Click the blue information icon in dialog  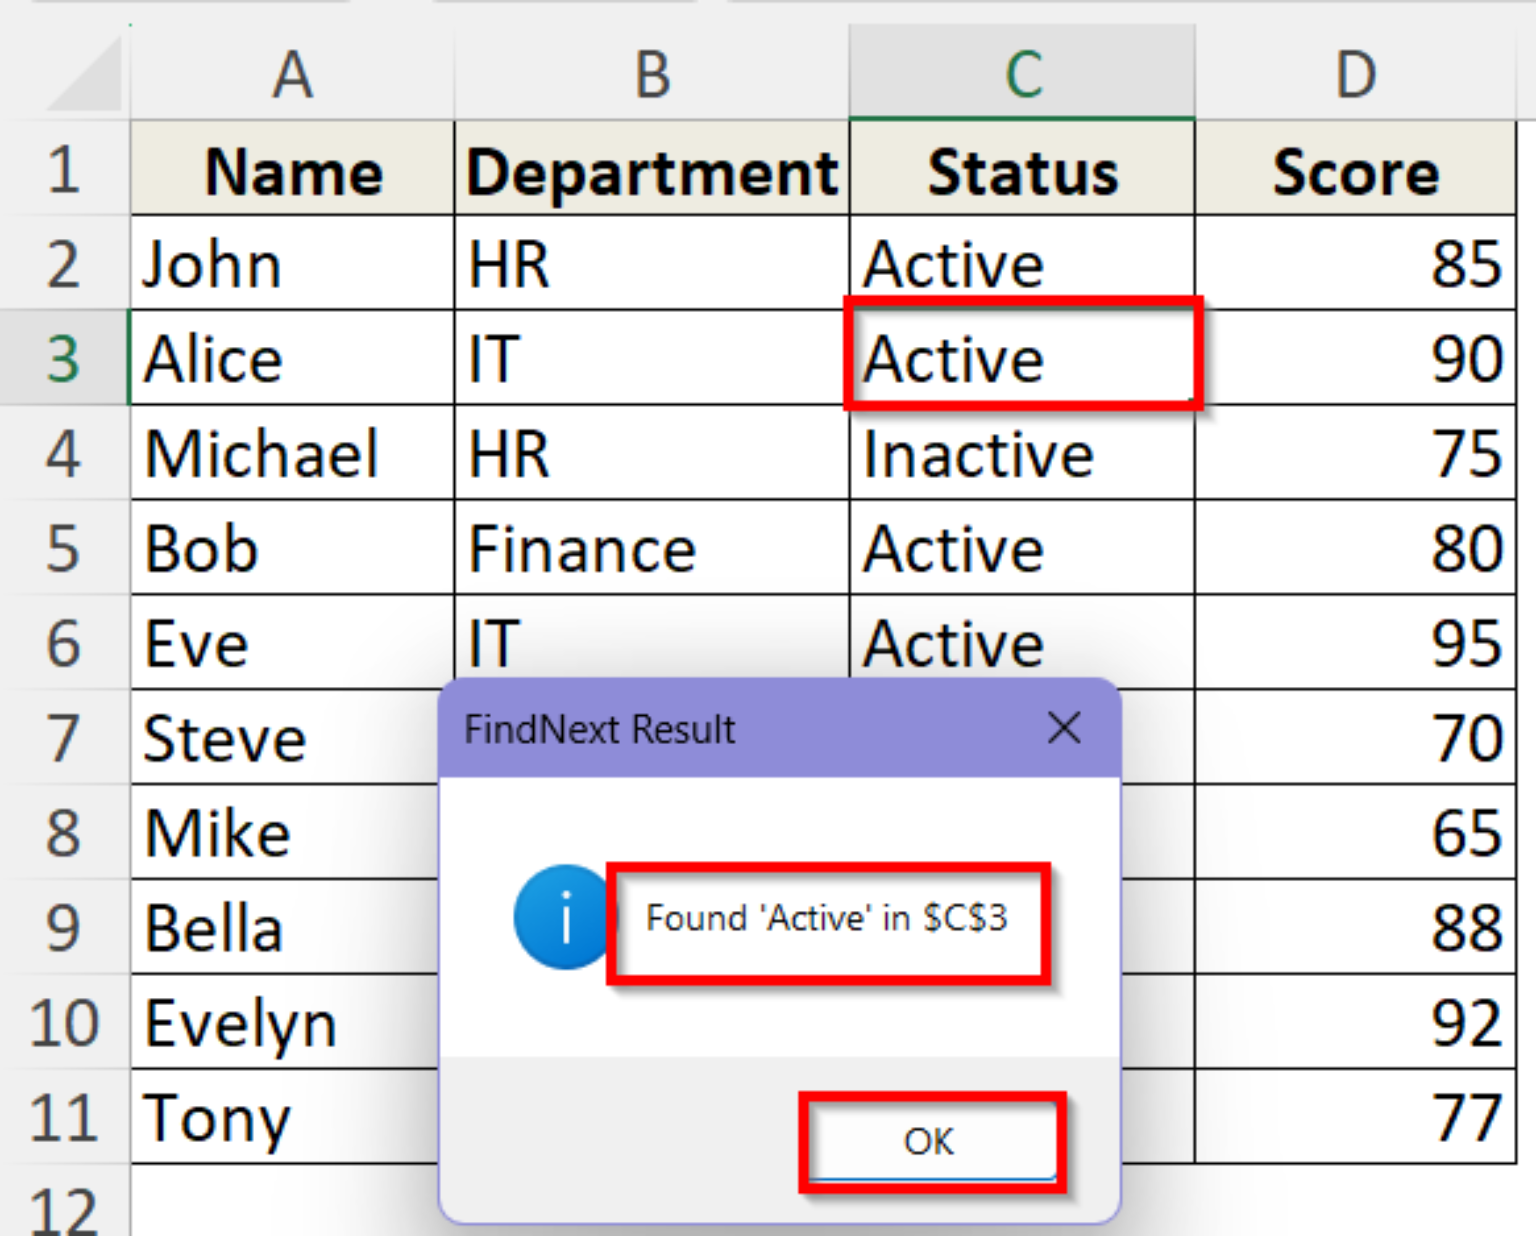[563, 917]
